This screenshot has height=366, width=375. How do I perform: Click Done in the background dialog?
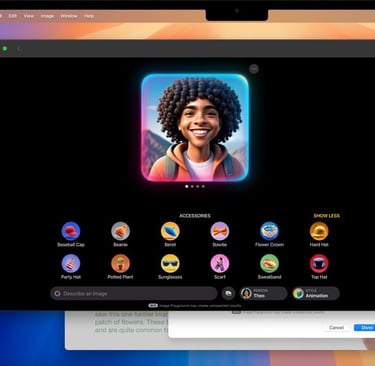[x=366, y=328]
